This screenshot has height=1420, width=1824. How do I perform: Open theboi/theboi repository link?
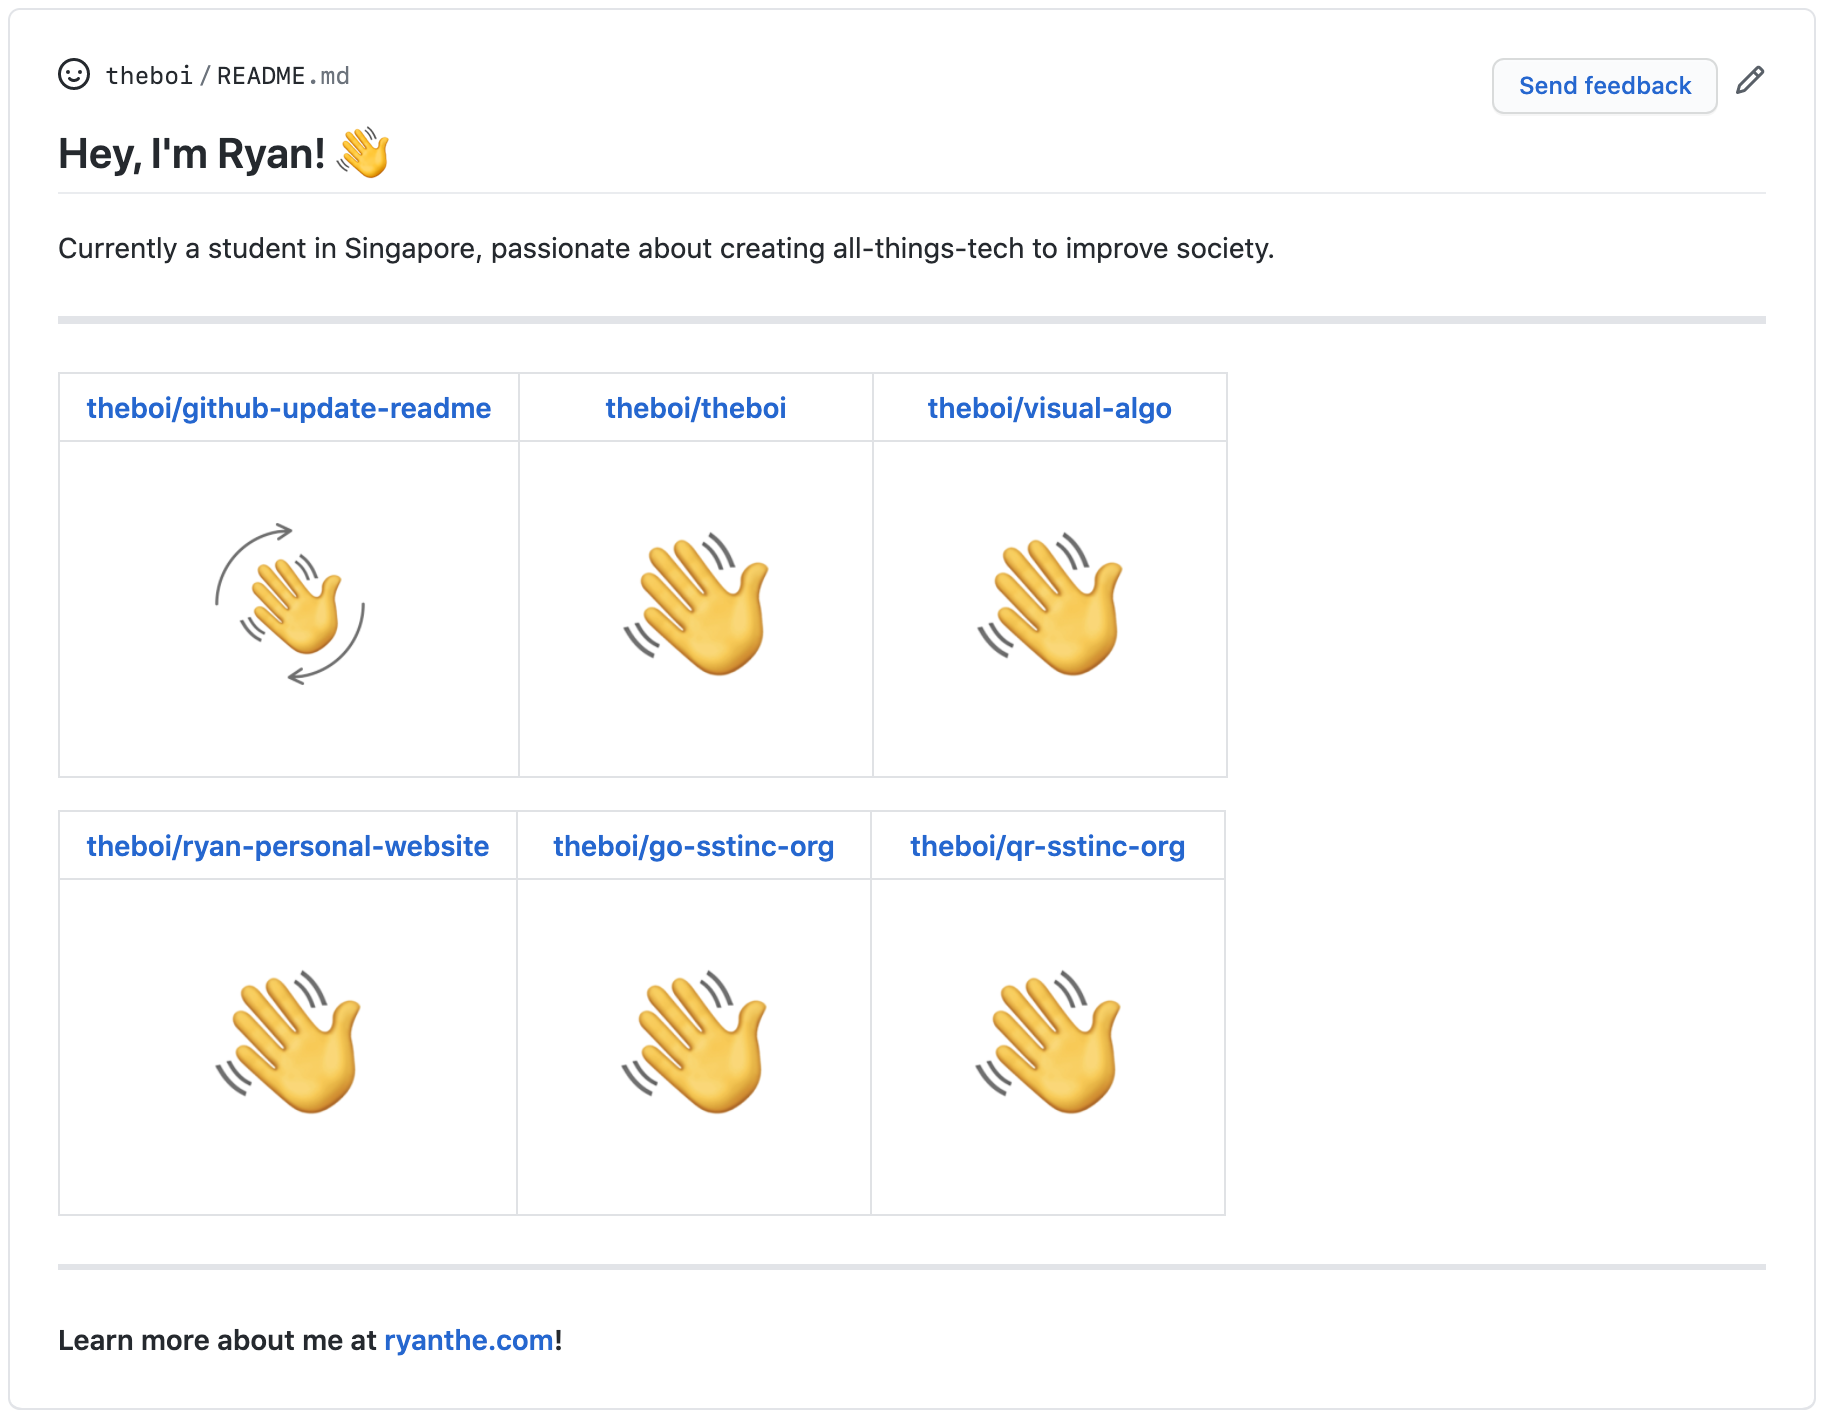click(x=696, y=408)
